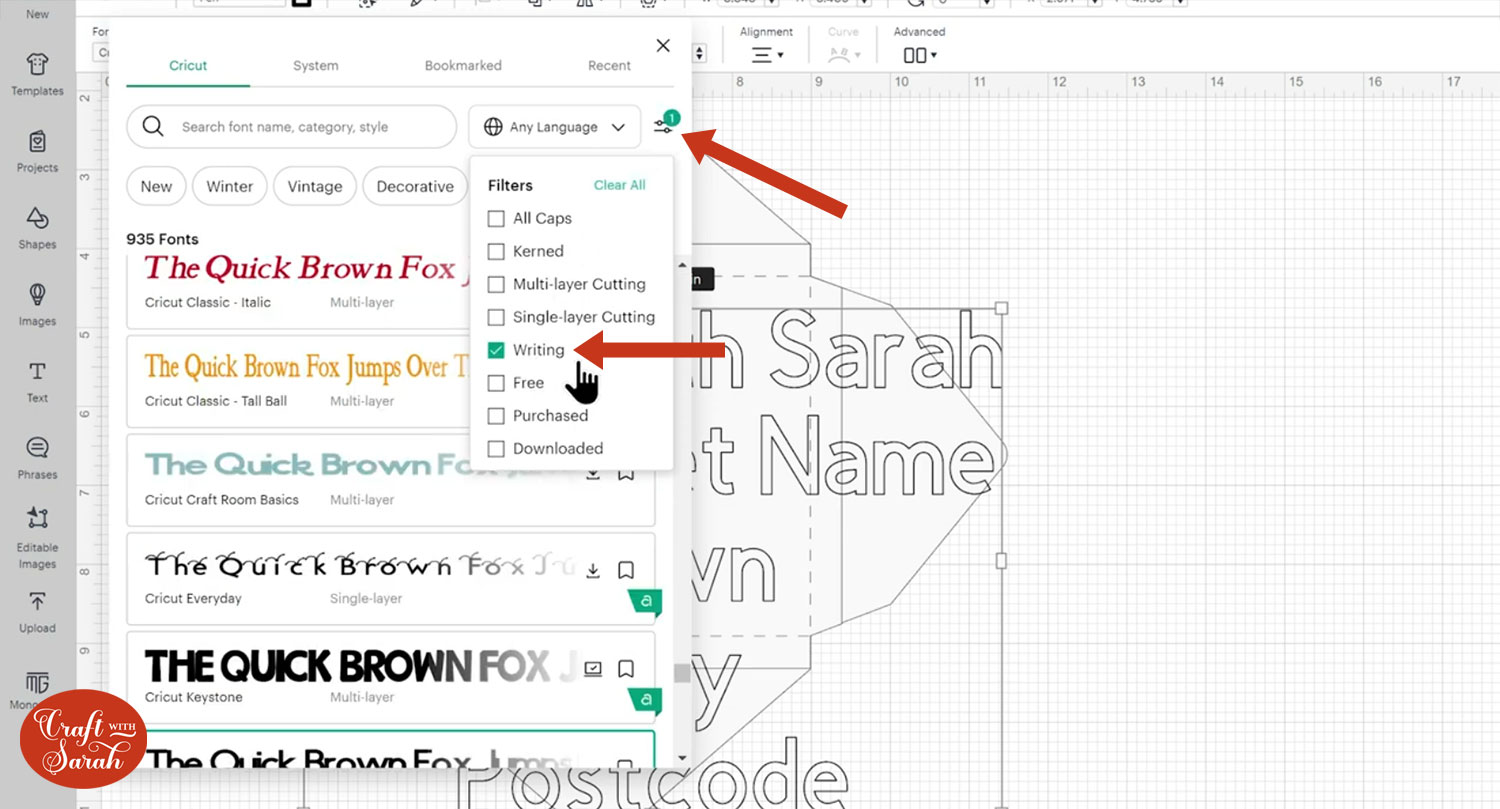Open the Images library
1500x809 pixels.
click(x=37, y=304)
